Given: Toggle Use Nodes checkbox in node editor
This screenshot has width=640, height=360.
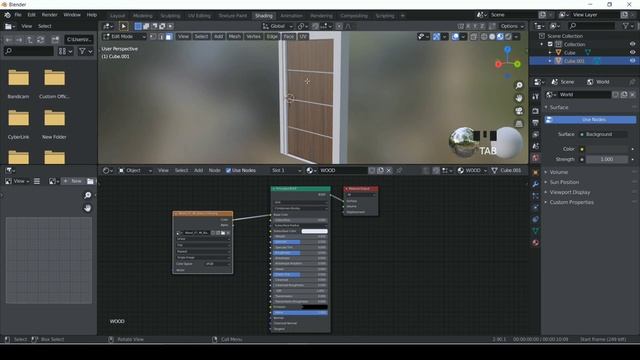Looking at the screenshot, I should click(228, 170).
